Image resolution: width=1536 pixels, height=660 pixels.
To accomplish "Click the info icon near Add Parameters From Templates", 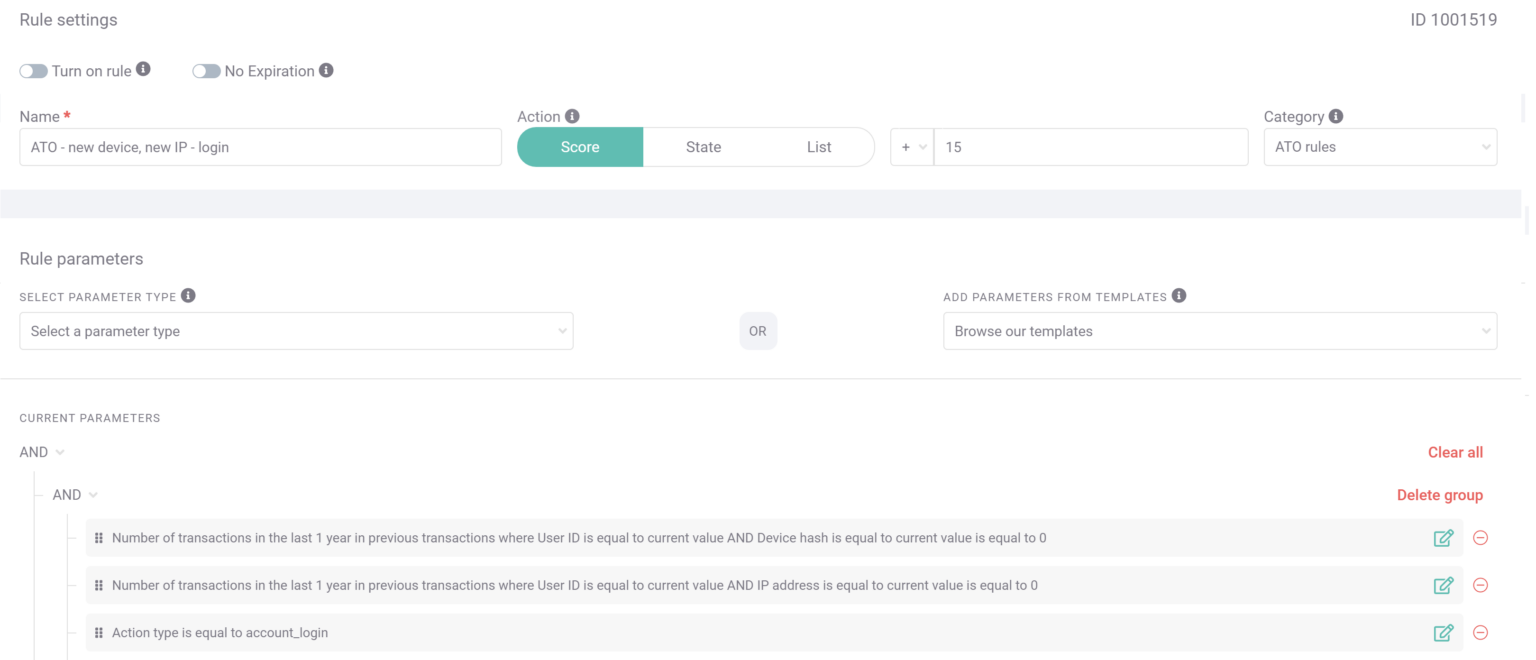I will click(x=1177, y=295).
